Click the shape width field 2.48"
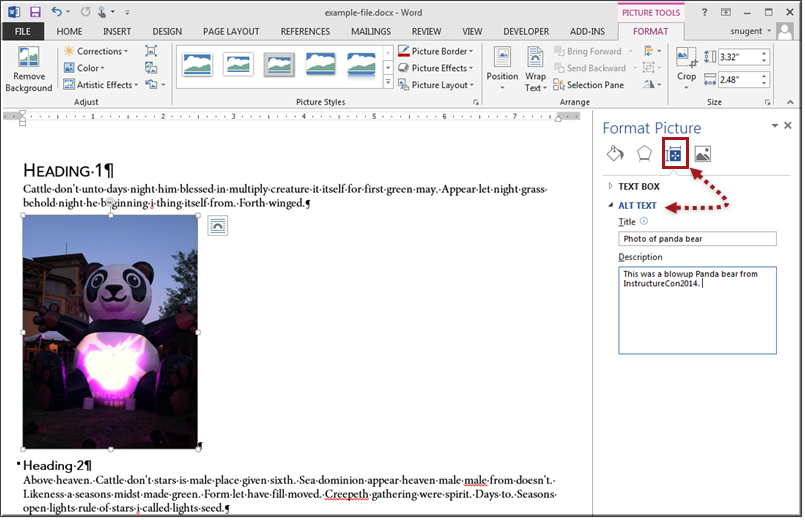The image size is (805, 520). tap(739, 79)
